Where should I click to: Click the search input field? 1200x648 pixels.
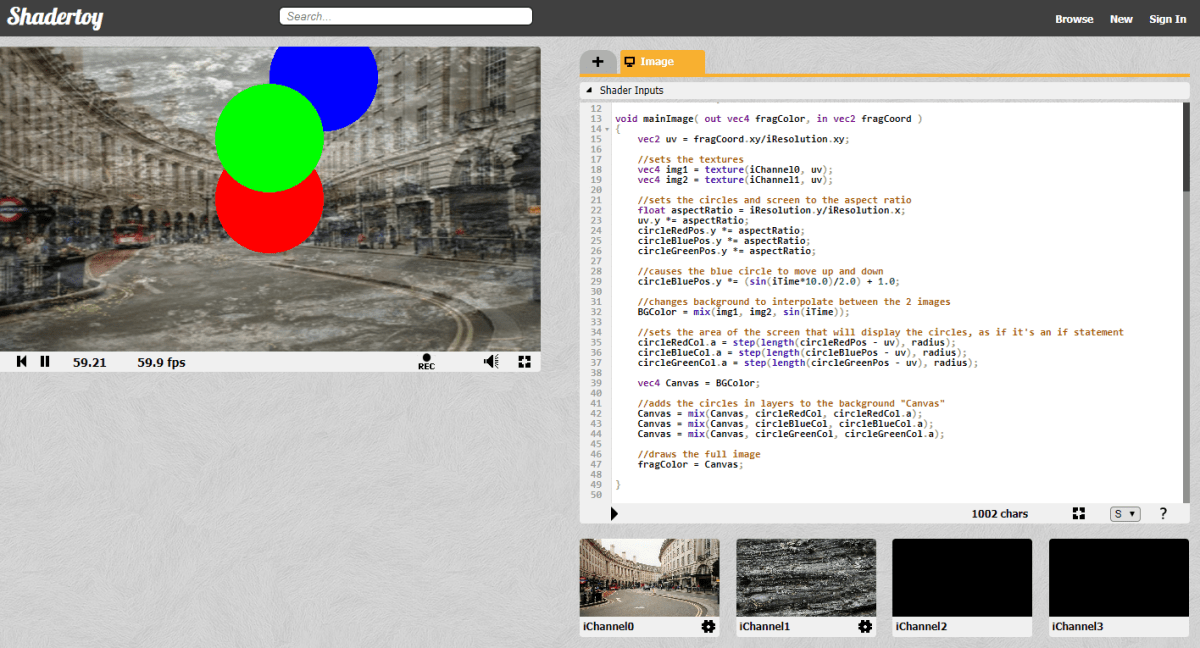pyautogui.click(x=405, y=16)
